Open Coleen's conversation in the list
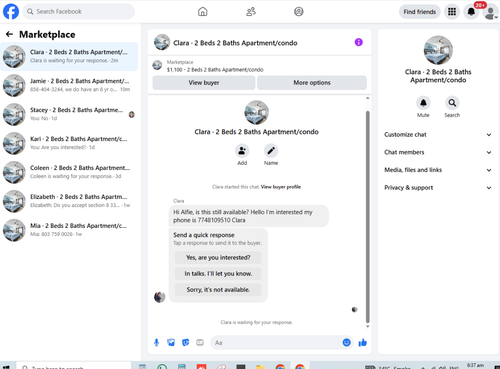The height and width of the screenshot is (369, 500). (69, 172)
